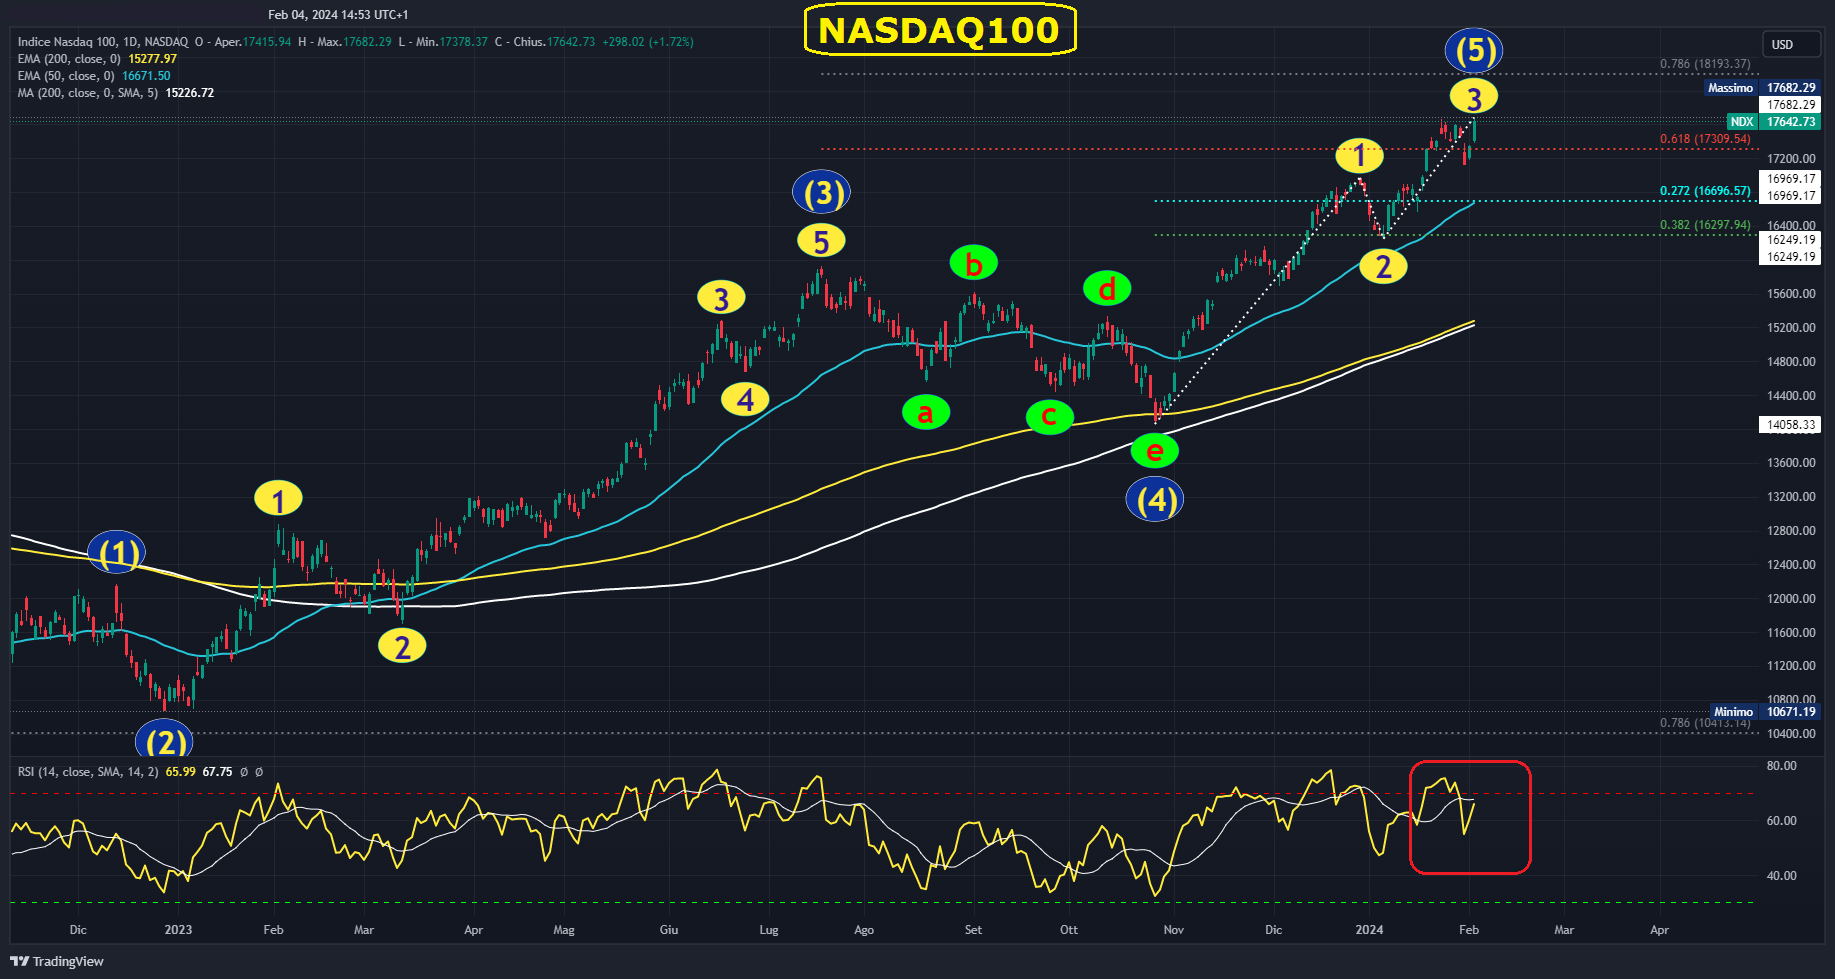Click the NDX 17642.73 price label
Viewport: 1835px width, 979px height.
1774,122
